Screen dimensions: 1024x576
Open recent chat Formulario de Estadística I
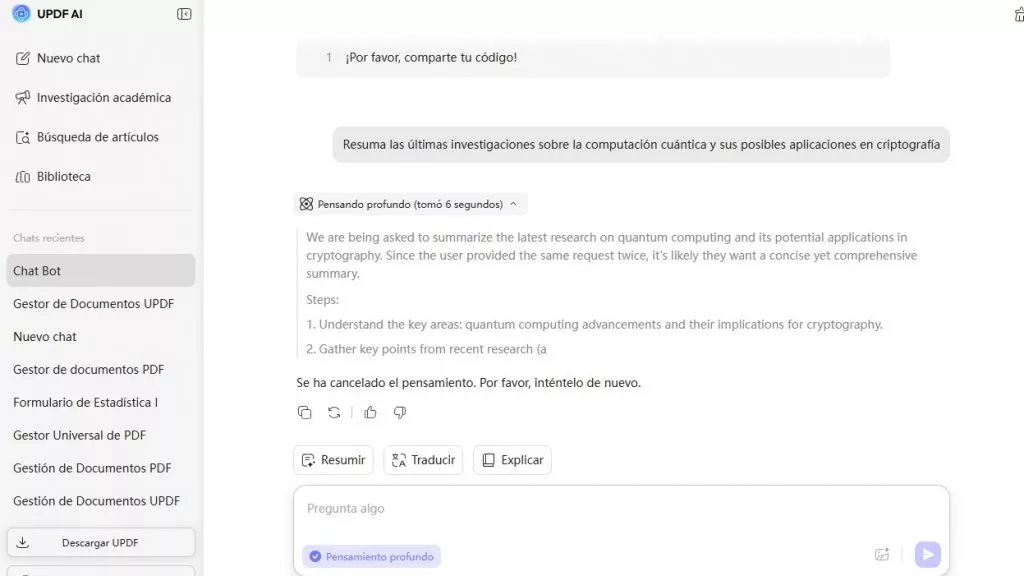[86, 402]
